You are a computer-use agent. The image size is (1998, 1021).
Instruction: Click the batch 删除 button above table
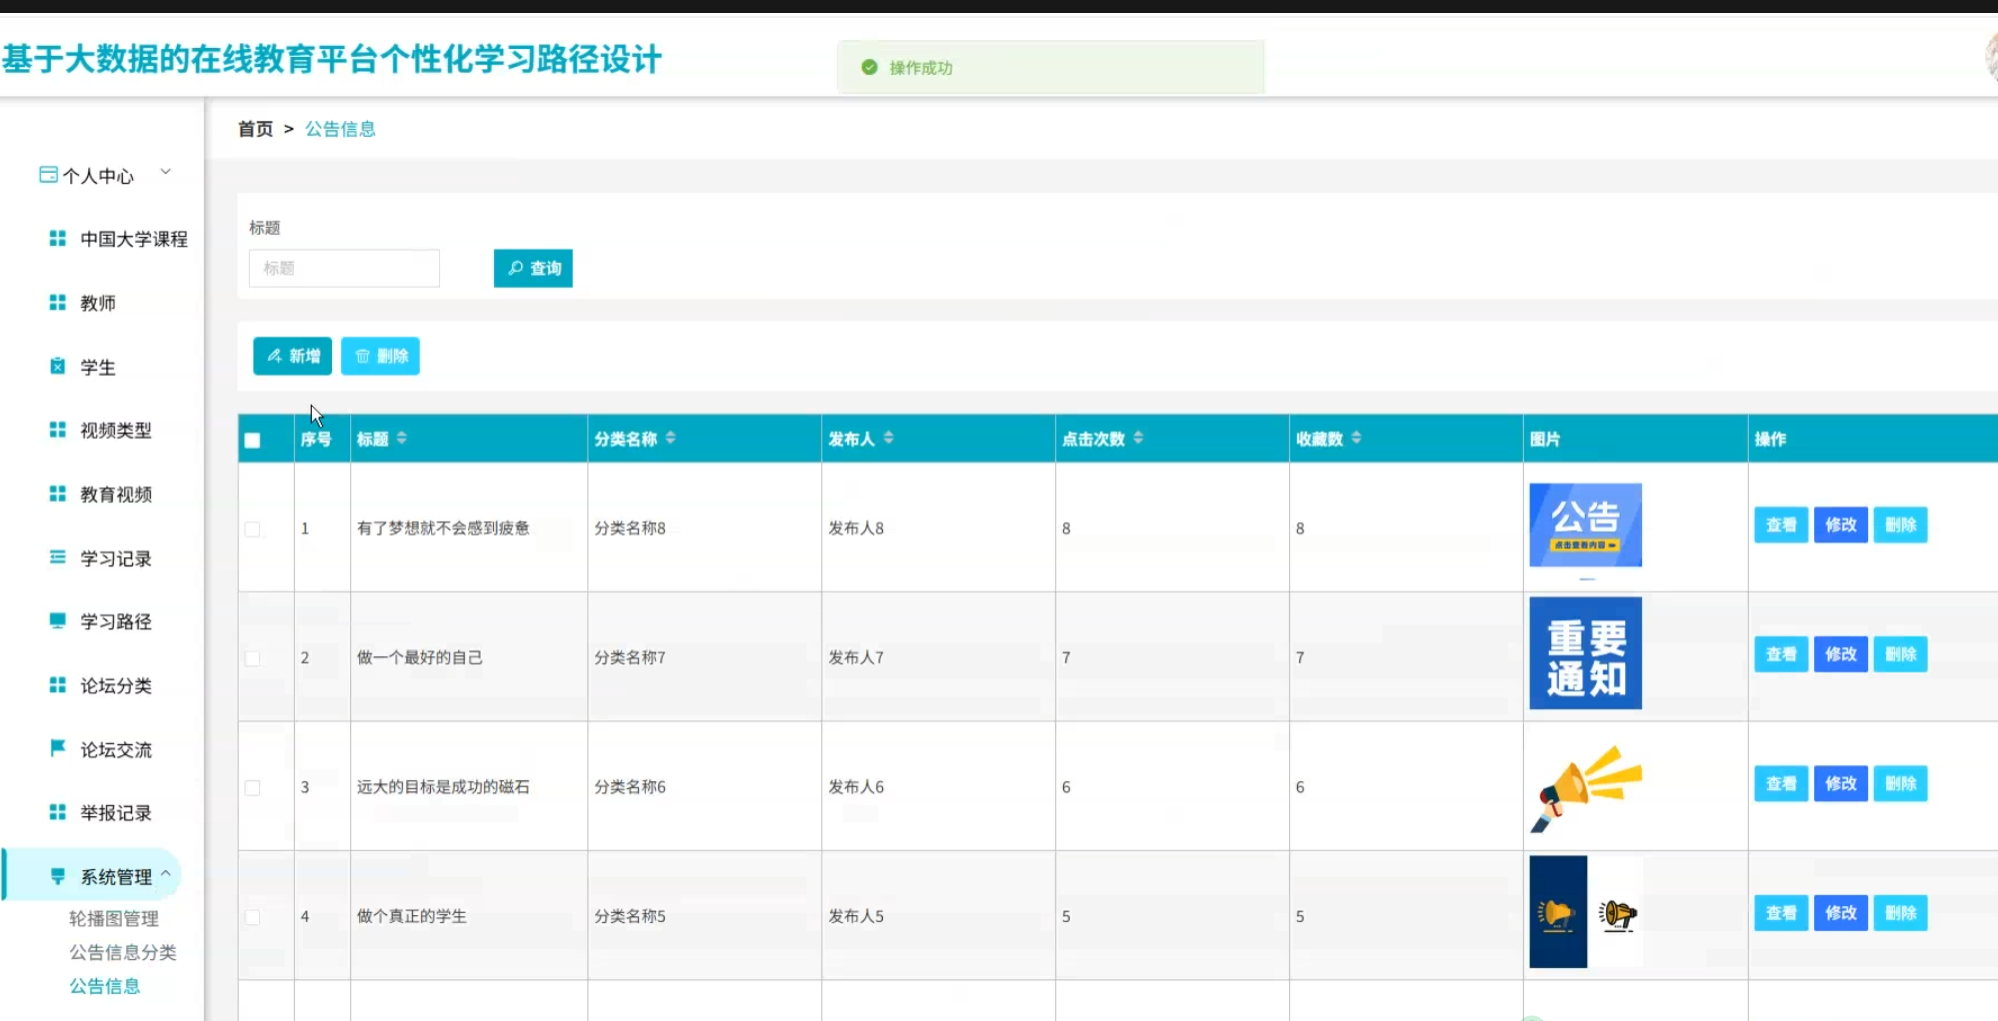[380, 356]
